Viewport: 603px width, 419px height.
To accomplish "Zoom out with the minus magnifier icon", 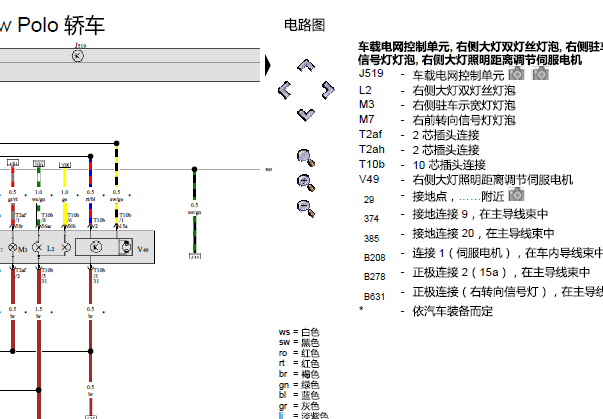I will [x=306, y=209].
